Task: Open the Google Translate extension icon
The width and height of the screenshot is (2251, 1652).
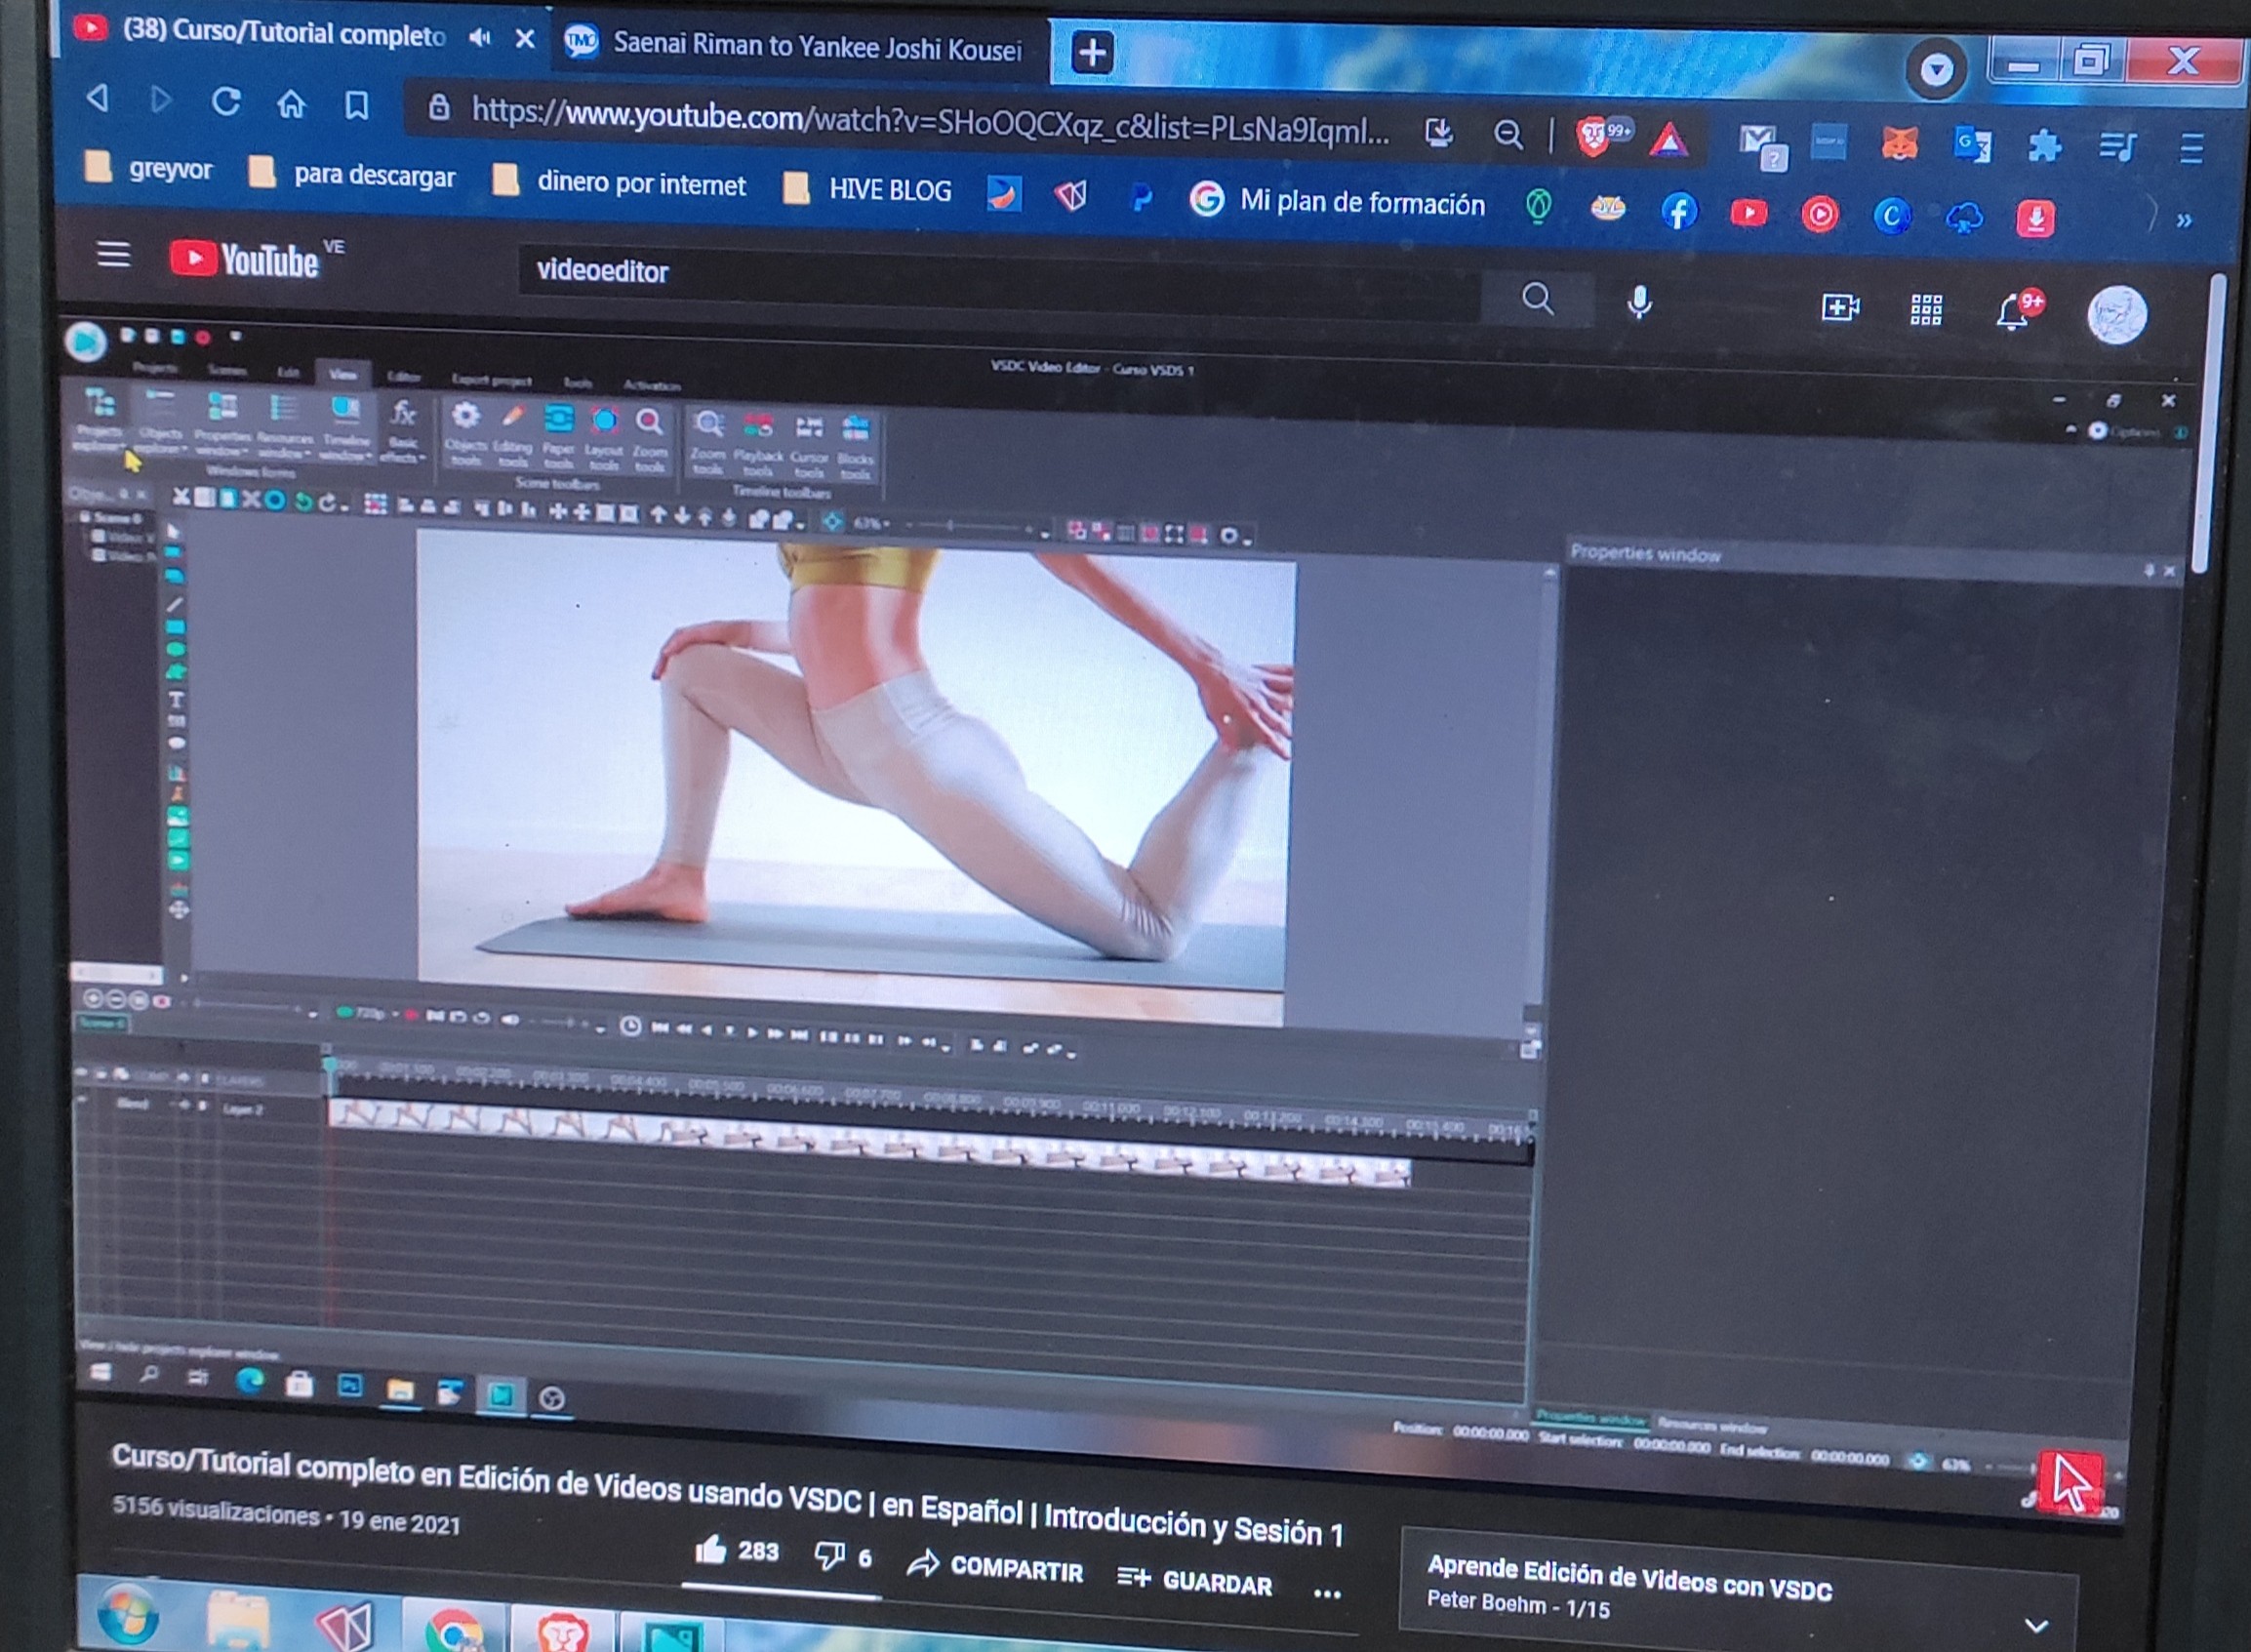Action: click(1972, 146)
